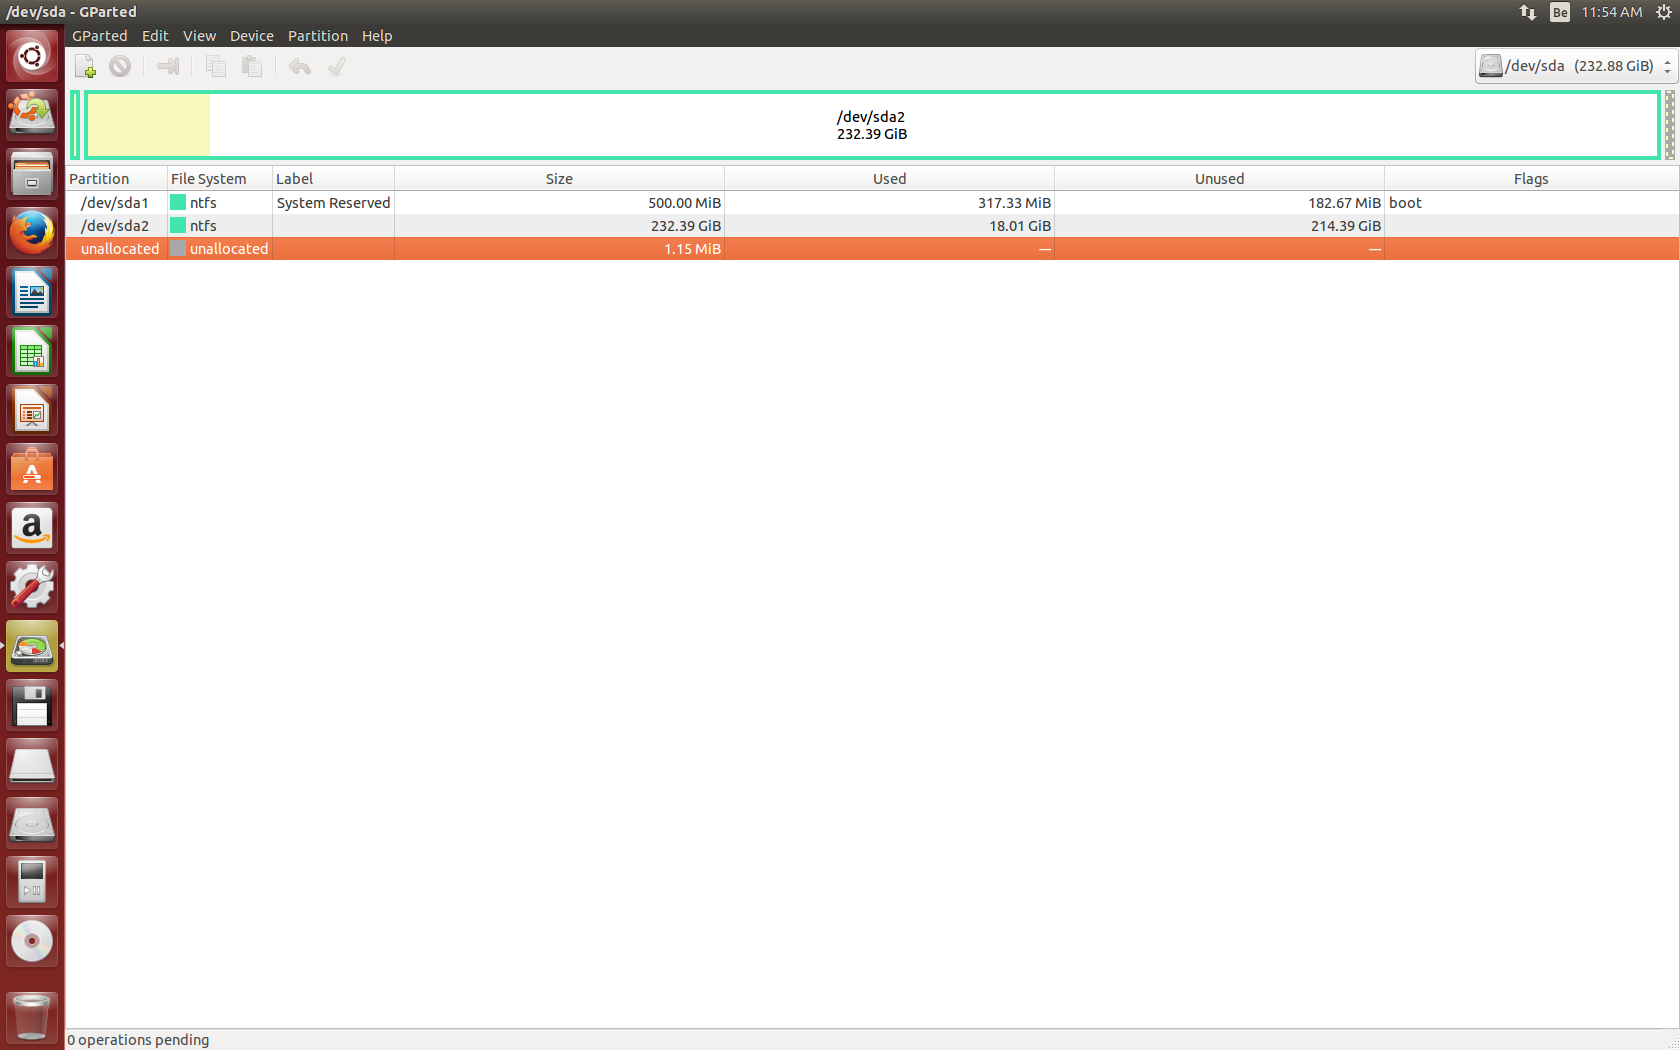Open the Device menu

(252, 36)
